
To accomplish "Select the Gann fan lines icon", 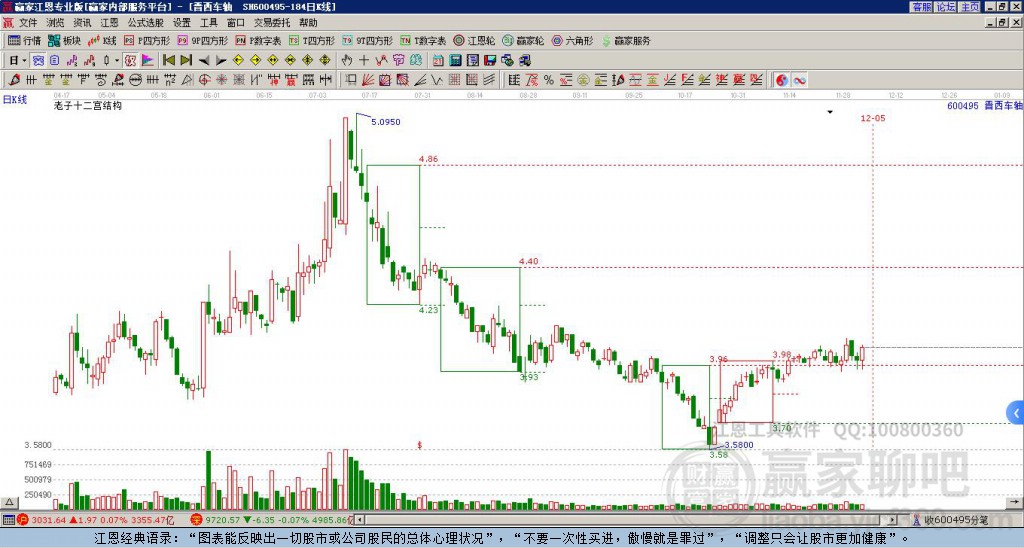I will 368,80.
